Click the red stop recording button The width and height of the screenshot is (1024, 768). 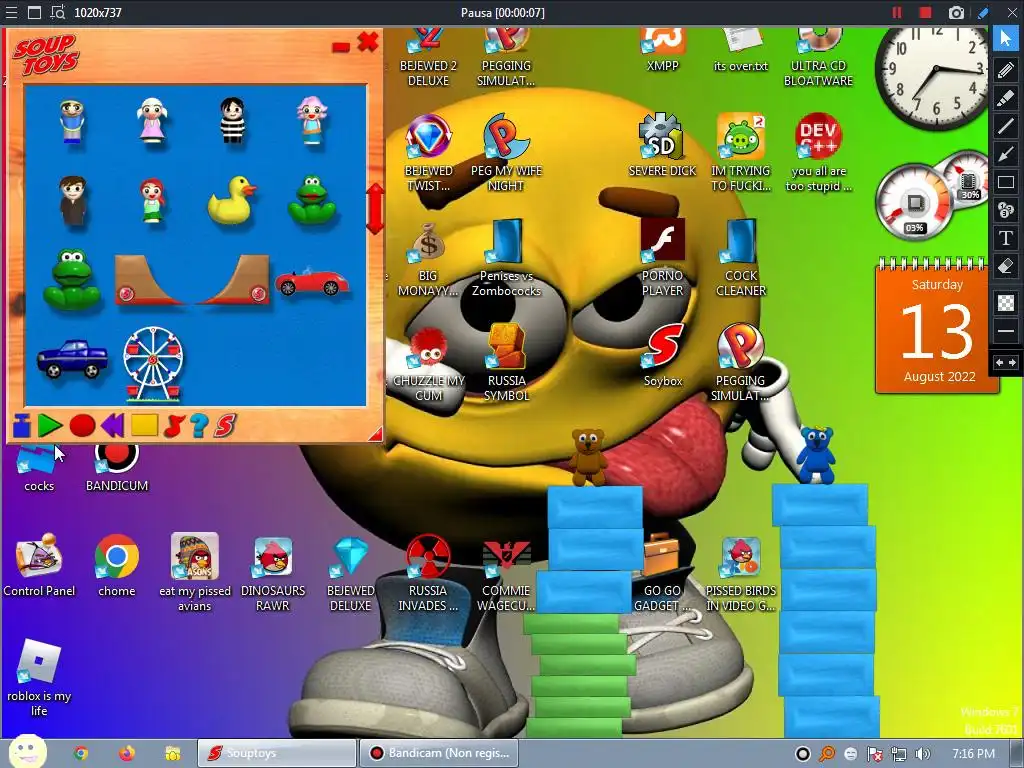pos(925,12)
